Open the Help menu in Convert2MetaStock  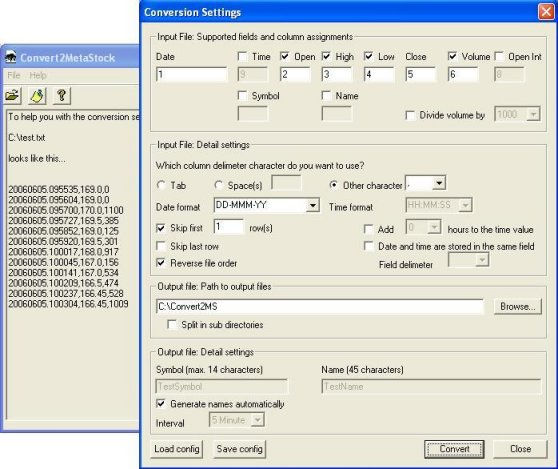pyautogui.click(x=38, y=75)
